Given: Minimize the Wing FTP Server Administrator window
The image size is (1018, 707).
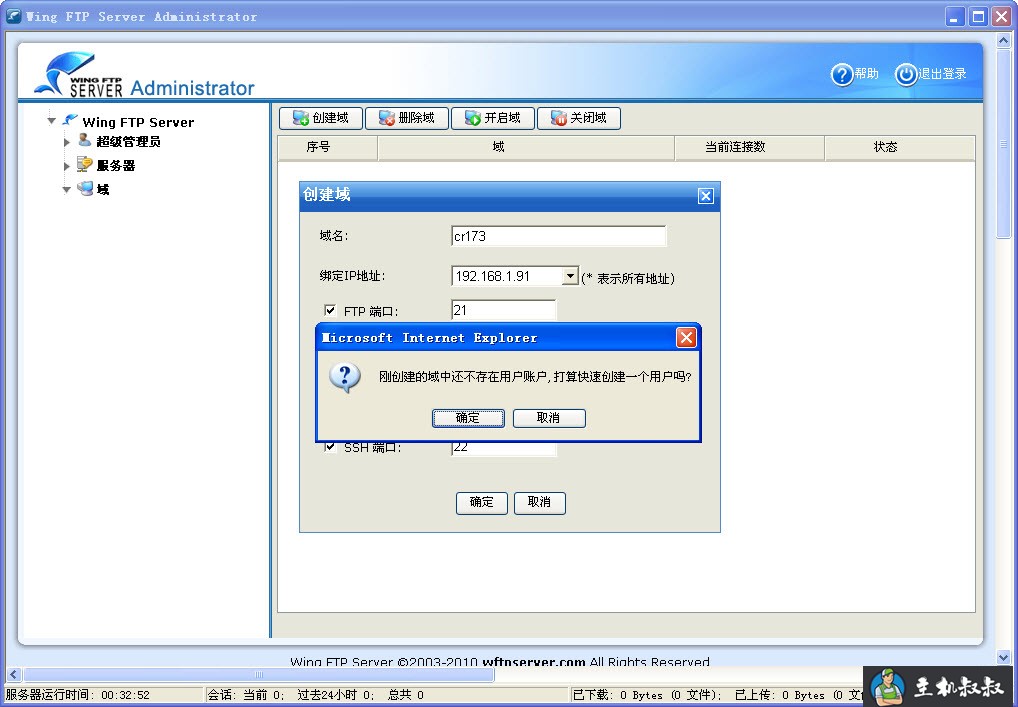Looking at the screenshot, I should click(954, 17).
